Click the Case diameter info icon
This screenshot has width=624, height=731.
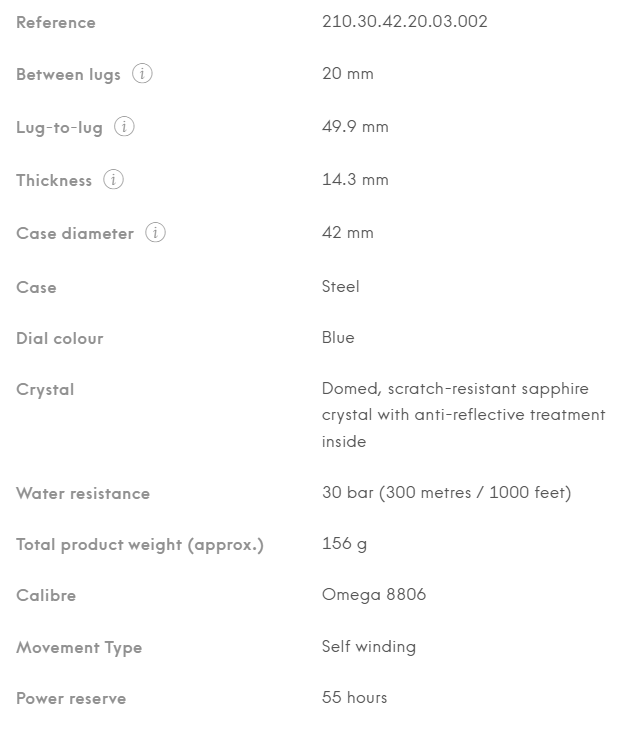coord(155,233)
